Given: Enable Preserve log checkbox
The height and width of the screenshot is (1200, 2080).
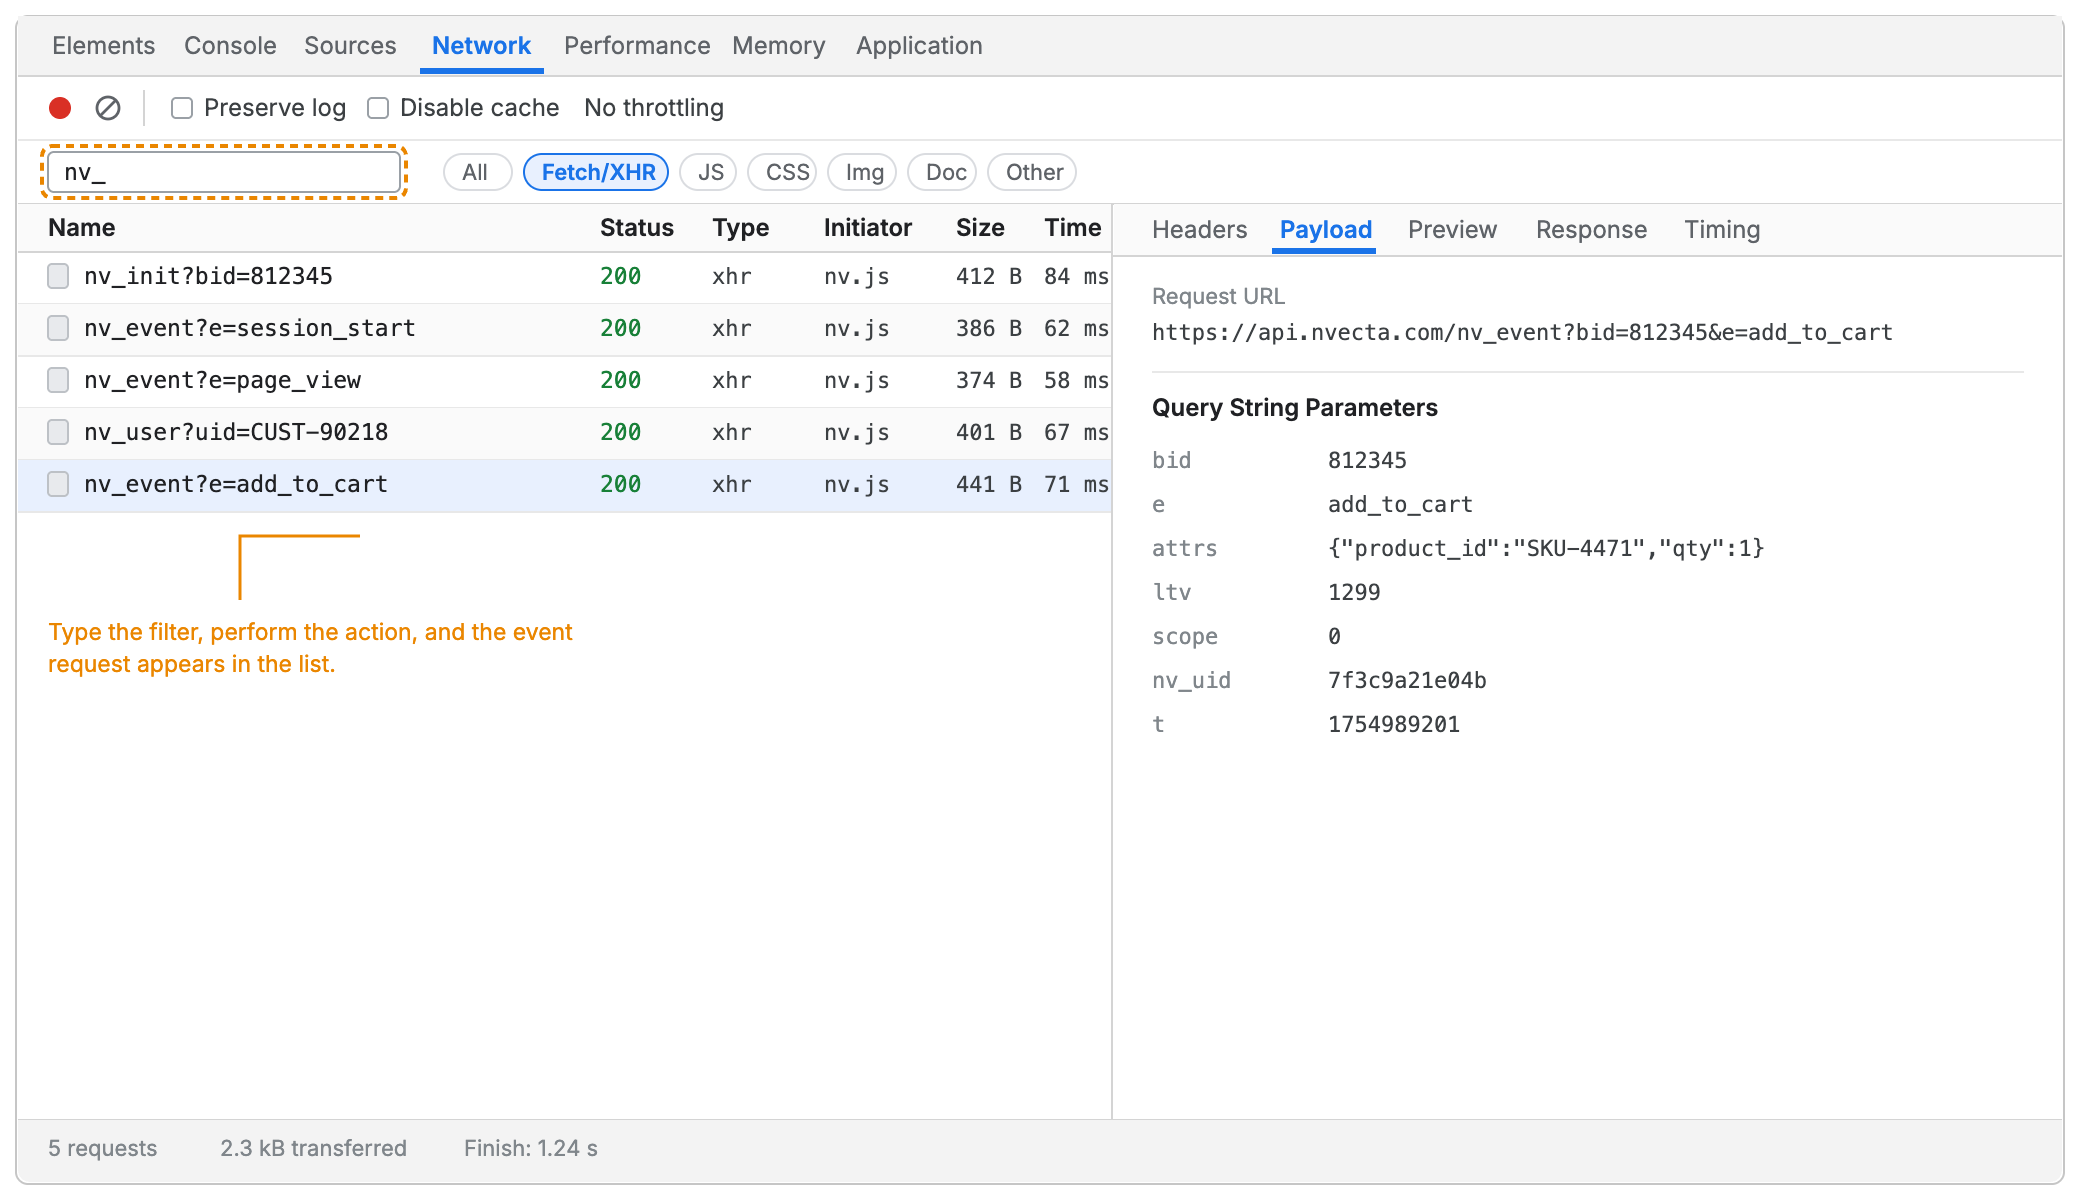Looking at the screenshot, I should 182,108.
